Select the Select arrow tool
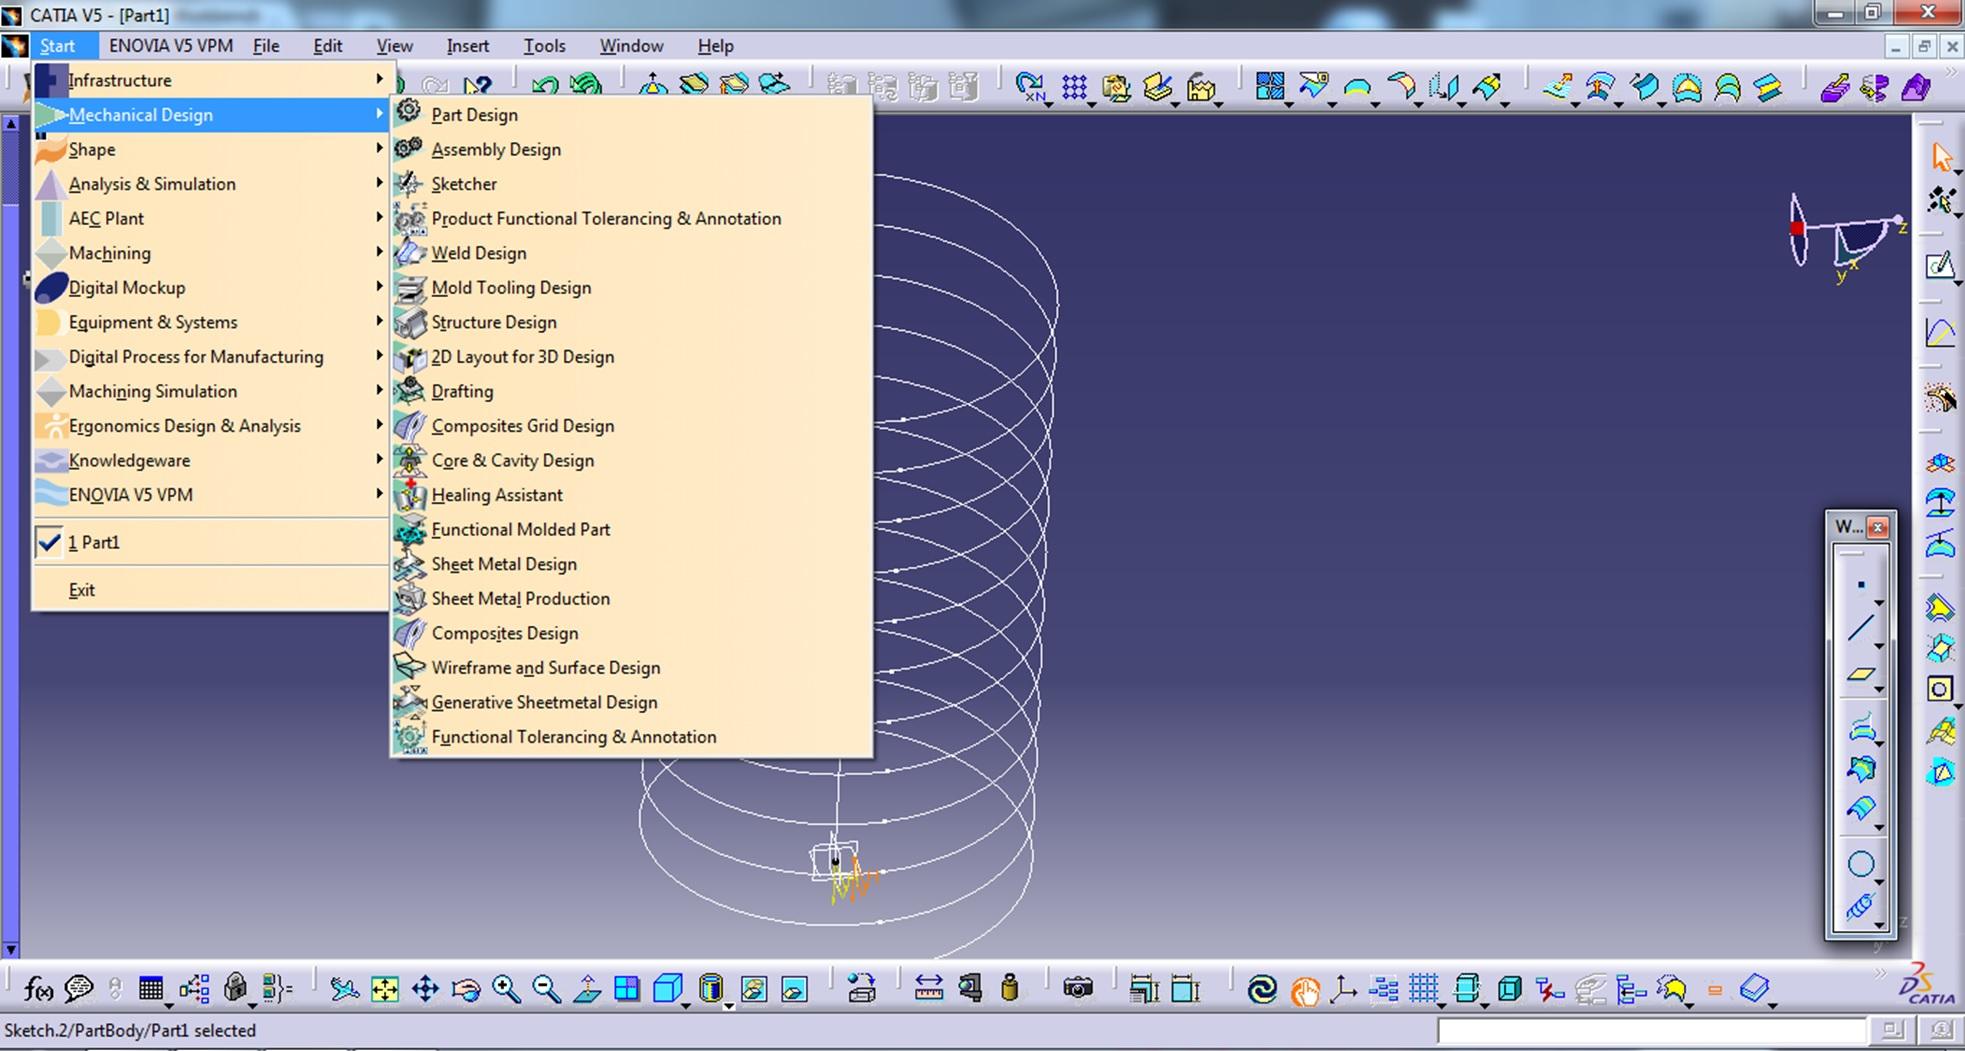The height and width of the screenshot is (1051, 1965). coord(1941,157)
